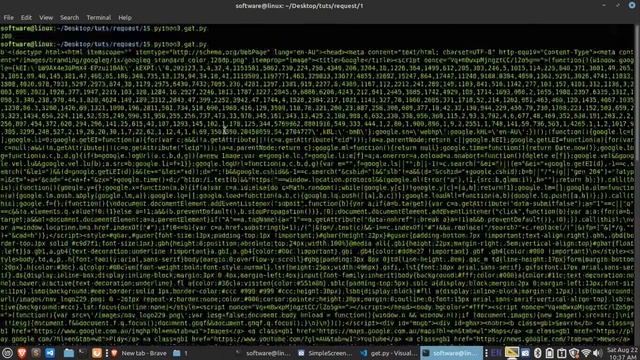The height and width of the screenshot is (360, 640).
Task: Open the Bluetooth tray icon
Action: click(538, 353)
